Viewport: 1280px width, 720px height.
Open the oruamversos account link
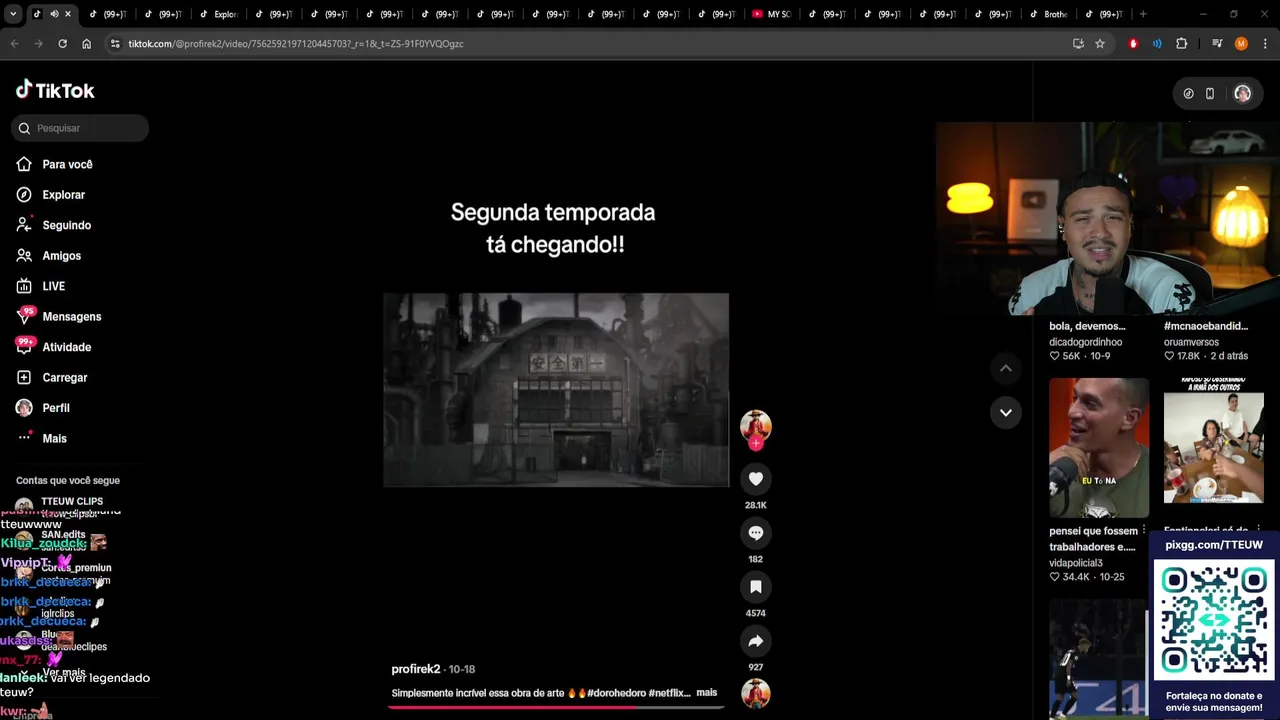click(1191, 342)
